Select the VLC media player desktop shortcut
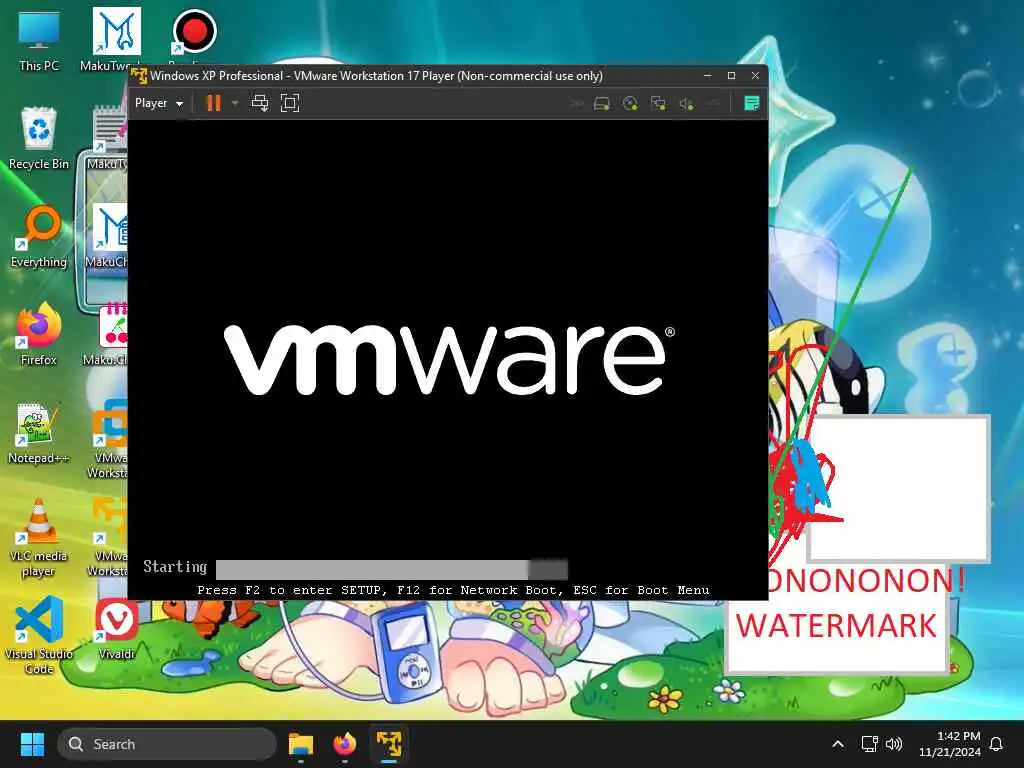 [39, 538]
